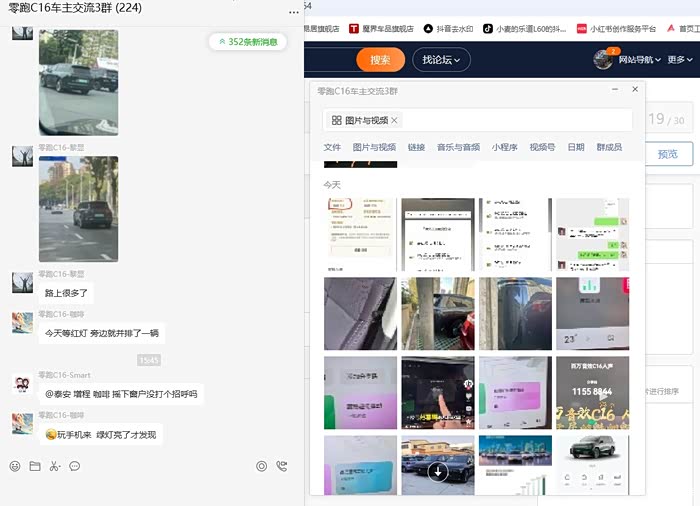The height and width of the screenshot is (506, 700).
Task: Open the 更多 dropdown in the header
Action: (677, 60)
